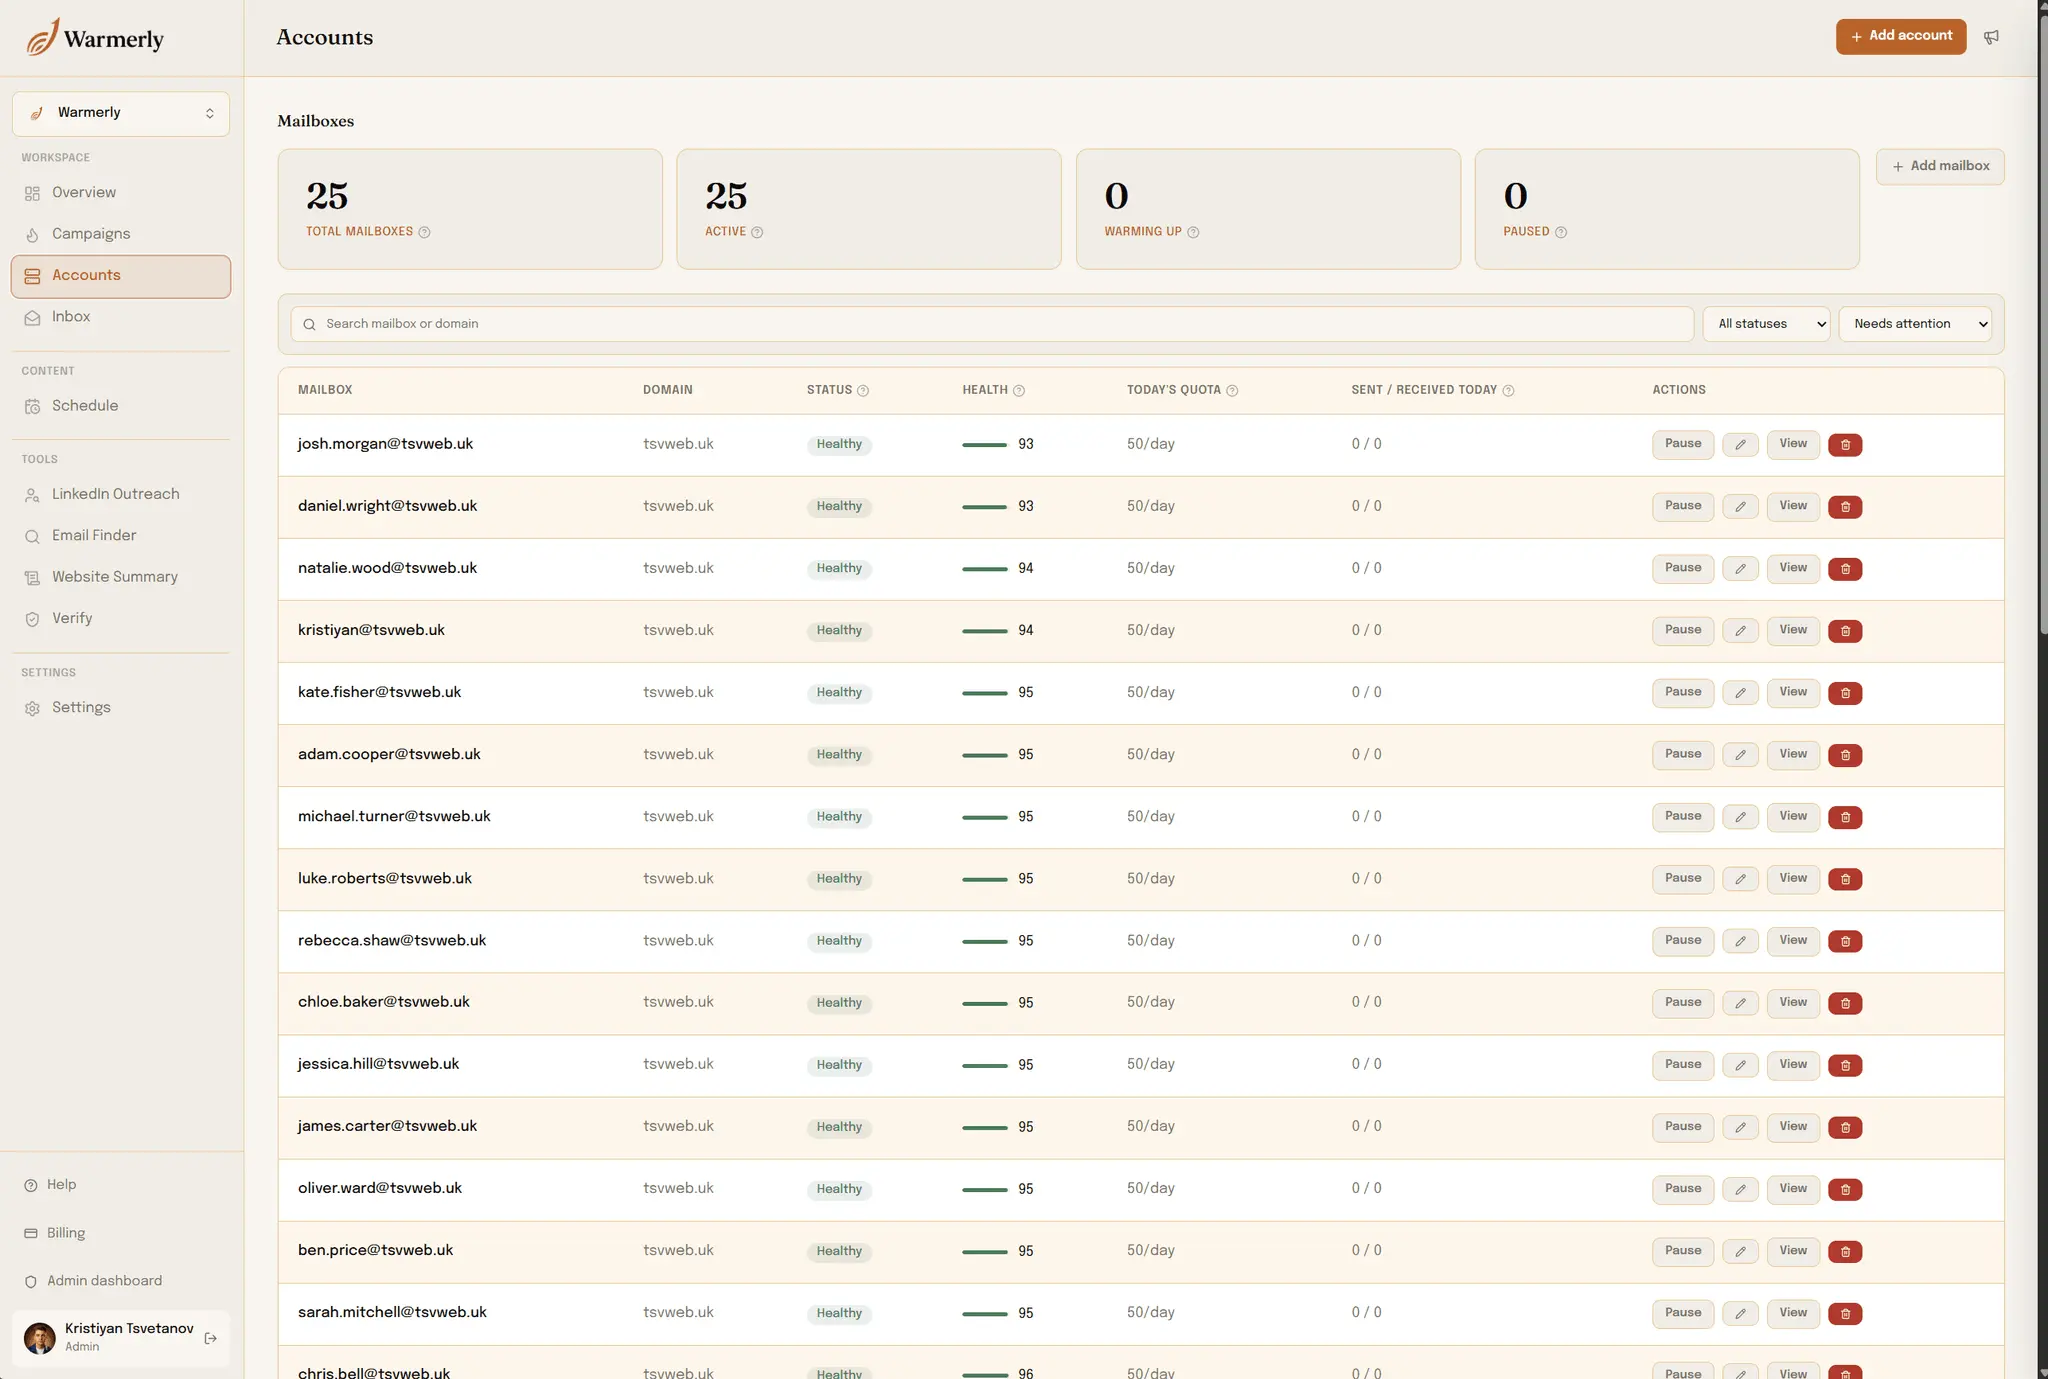Click the Warmerly logo
This screenshot has width=2048, height=1379.
point(95,38)
